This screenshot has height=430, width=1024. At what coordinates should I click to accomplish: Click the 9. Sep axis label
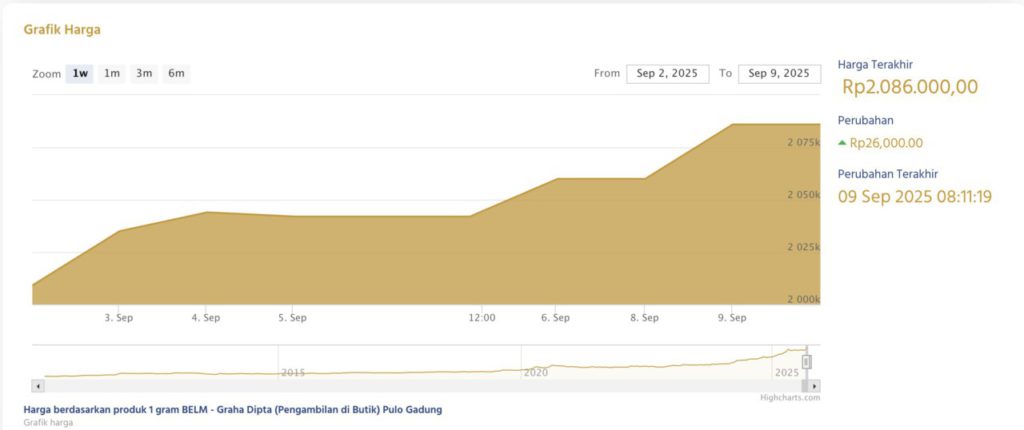732,318
